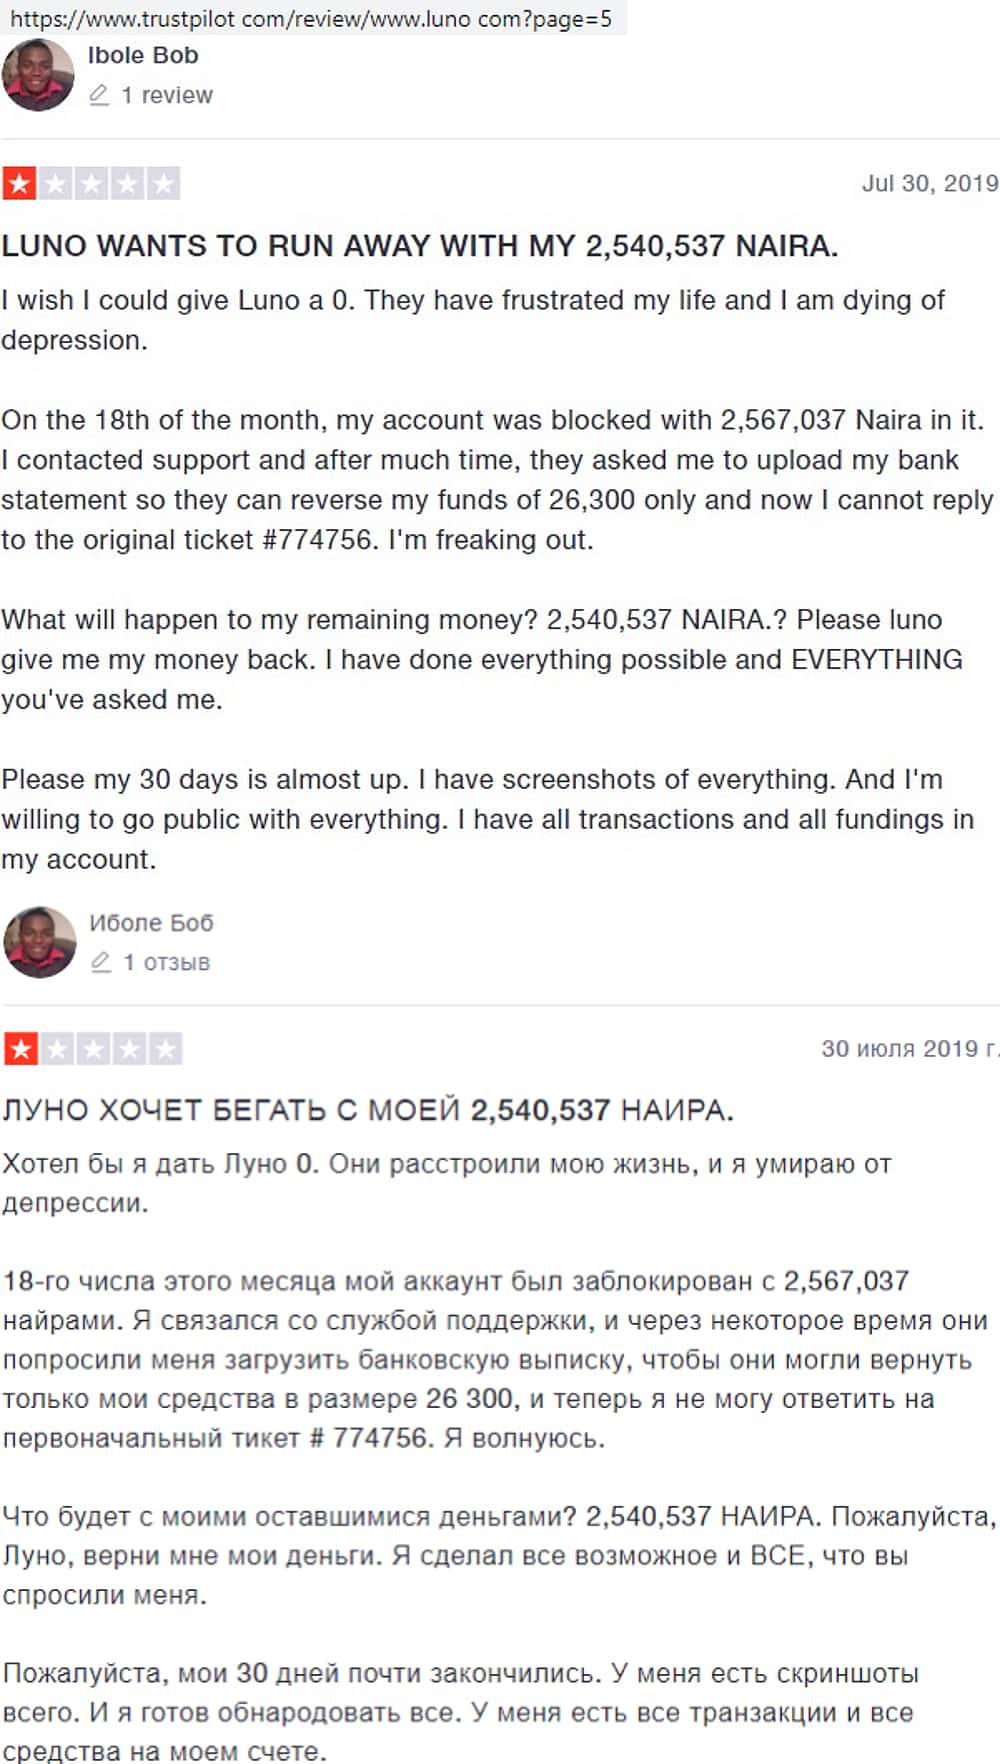Click the "30 июля 2019 г." review date
1000x1764 pixels.
[908, 1049]
